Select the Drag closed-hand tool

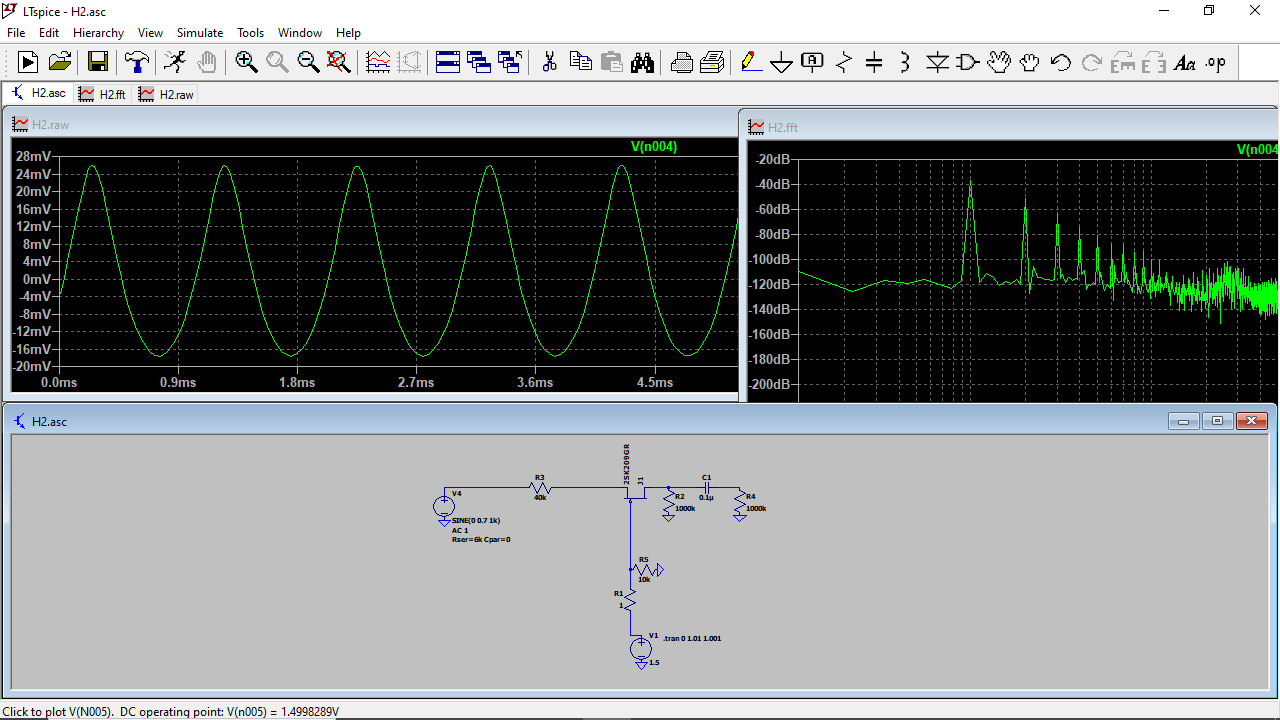click(1030, 62)
